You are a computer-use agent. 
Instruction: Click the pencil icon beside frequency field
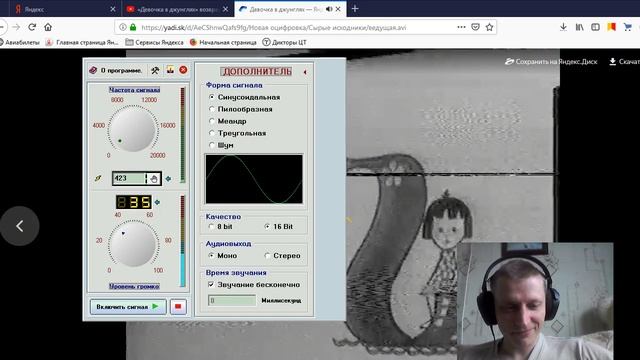click(98, 178)
